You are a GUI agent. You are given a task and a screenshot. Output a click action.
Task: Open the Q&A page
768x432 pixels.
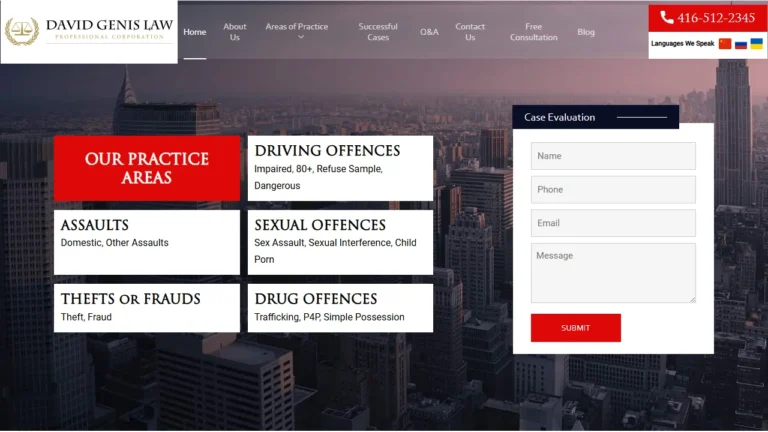tap(429, 32)
